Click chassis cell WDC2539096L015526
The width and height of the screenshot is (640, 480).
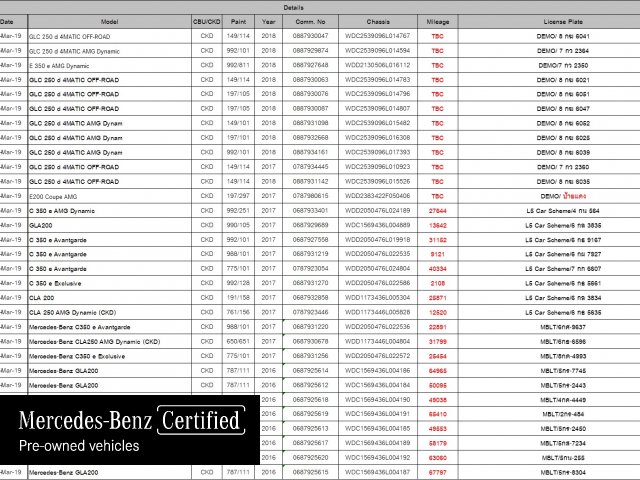point(378,181)
